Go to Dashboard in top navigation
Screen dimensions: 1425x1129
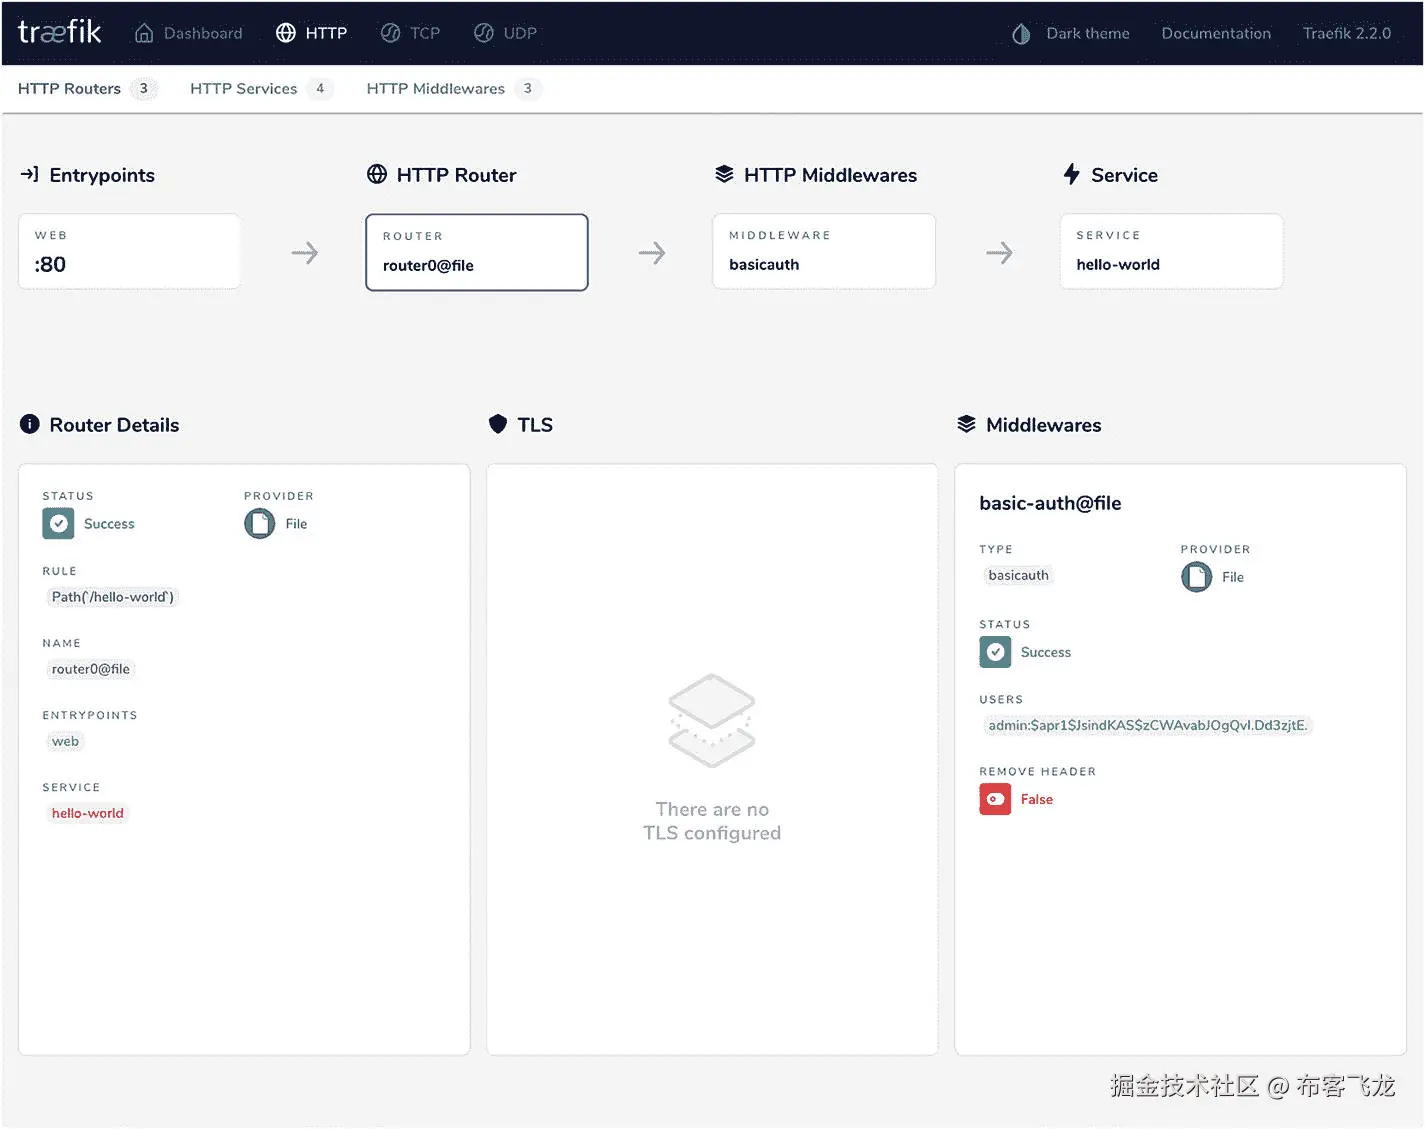click(x=189, y=33)
